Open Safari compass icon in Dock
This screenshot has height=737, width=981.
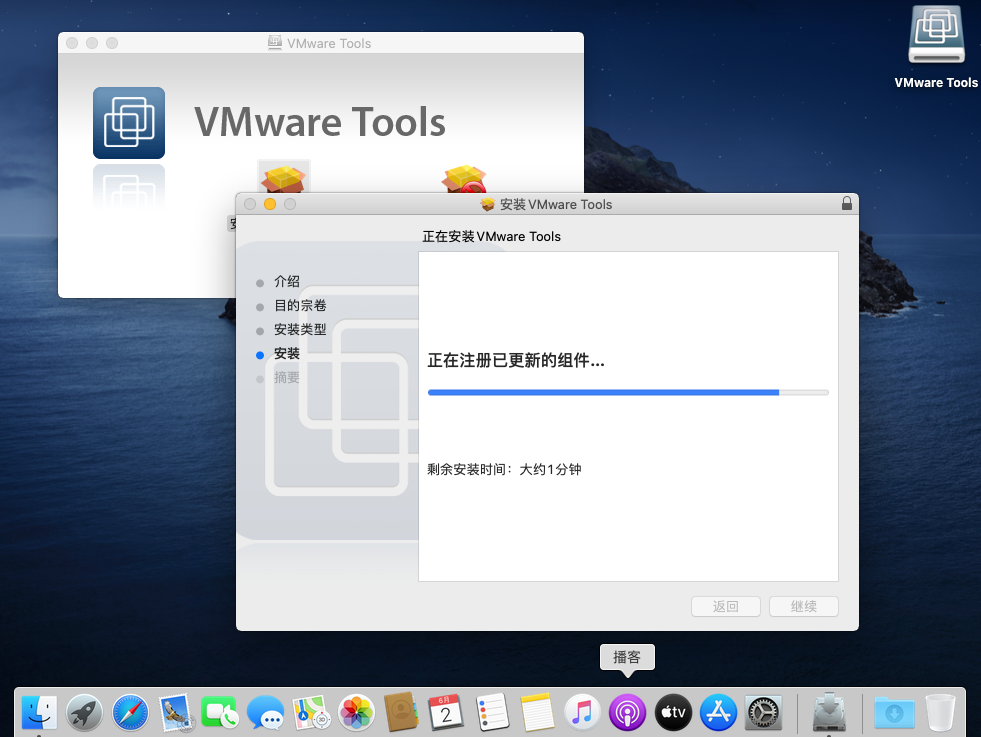point(131,713)
